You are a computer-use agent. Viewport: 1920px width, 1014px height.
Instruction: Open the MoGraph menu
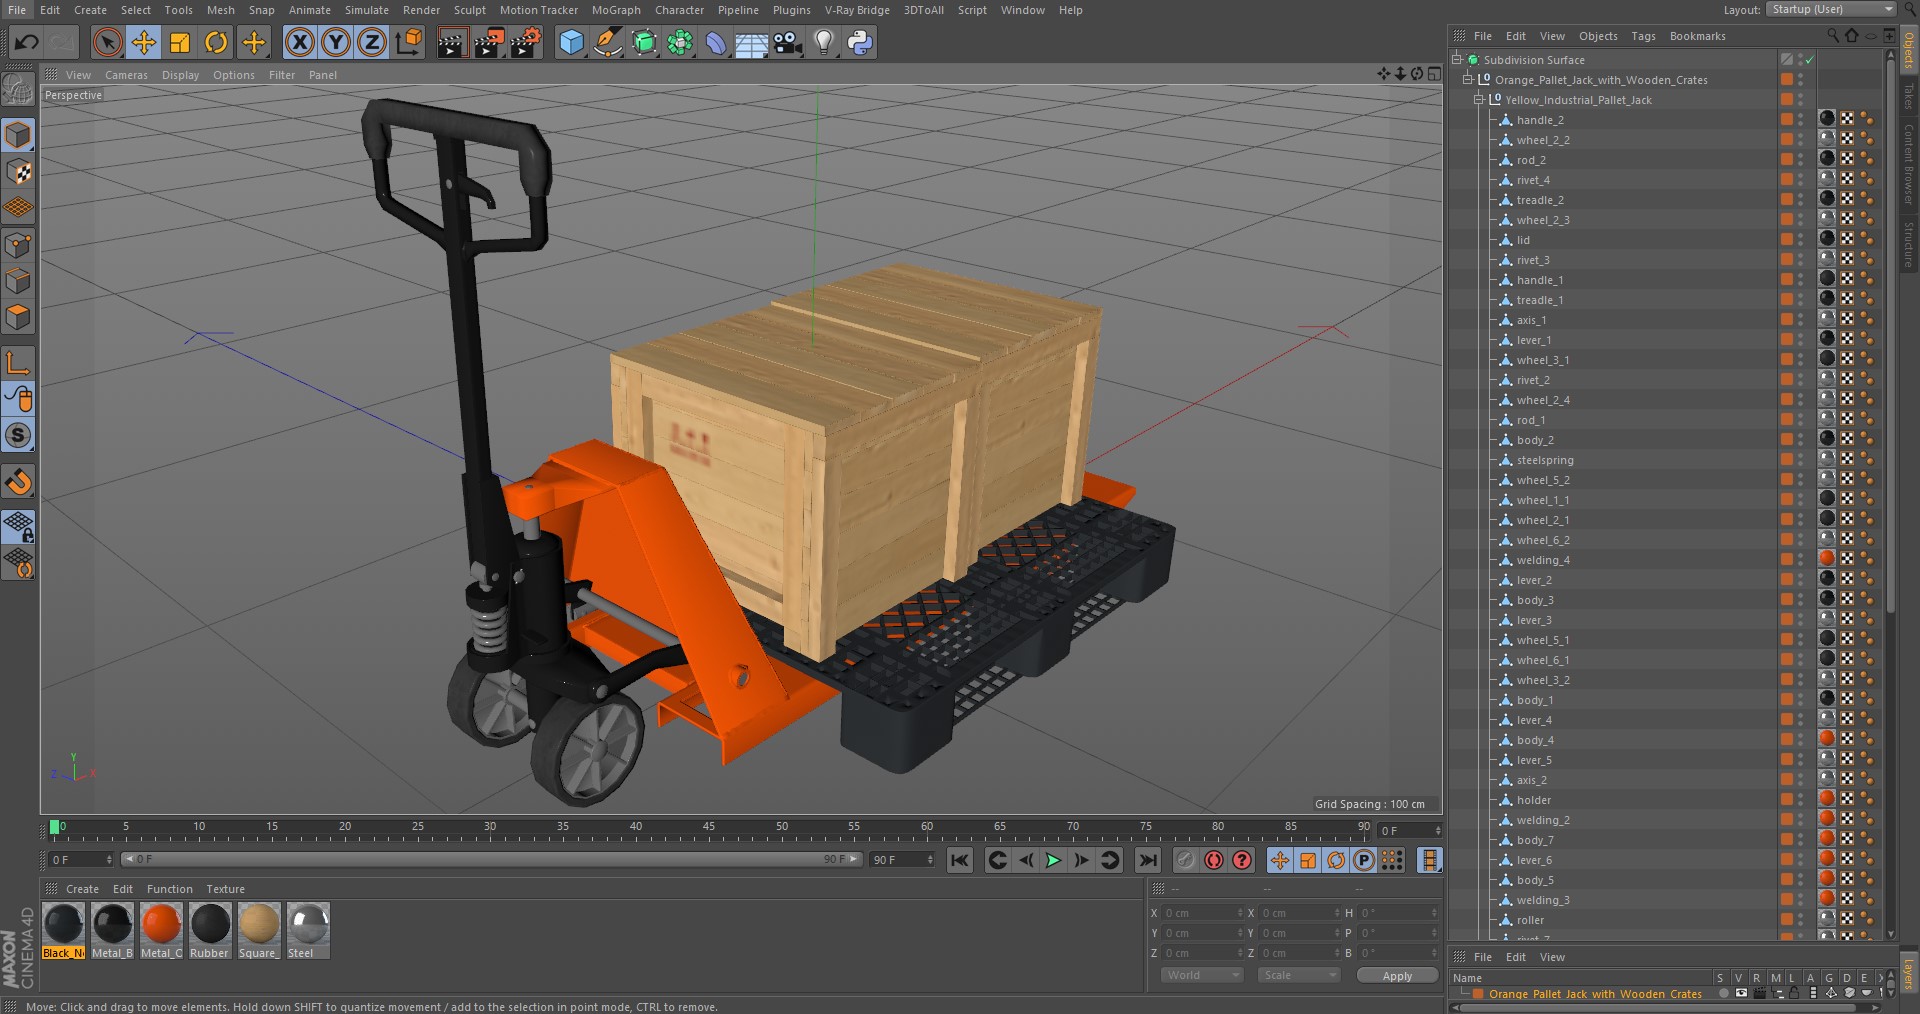[x=616, y=10]
